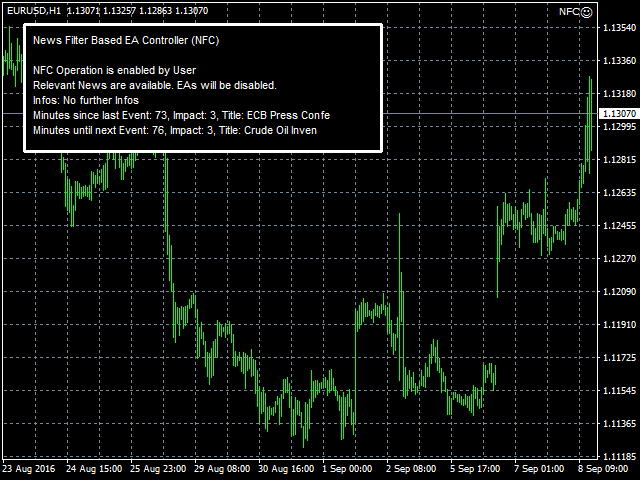Click time axis label 5 Sep 17:00
The height and width of the screenshot is (480, 640).
tap(475, 469)
